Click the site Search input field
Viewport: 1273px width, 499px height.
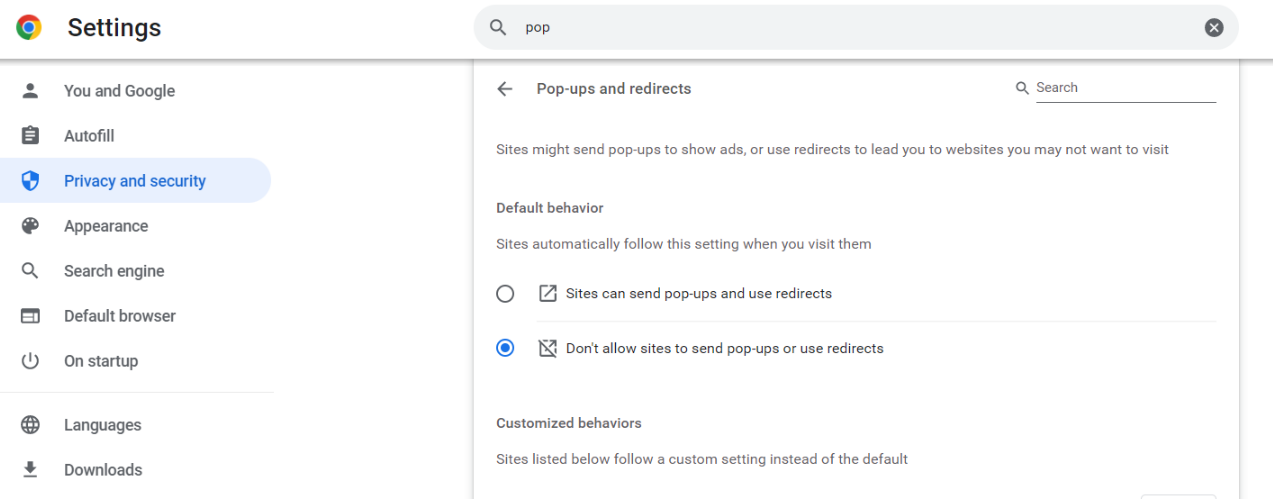[x=1125, y=88]
